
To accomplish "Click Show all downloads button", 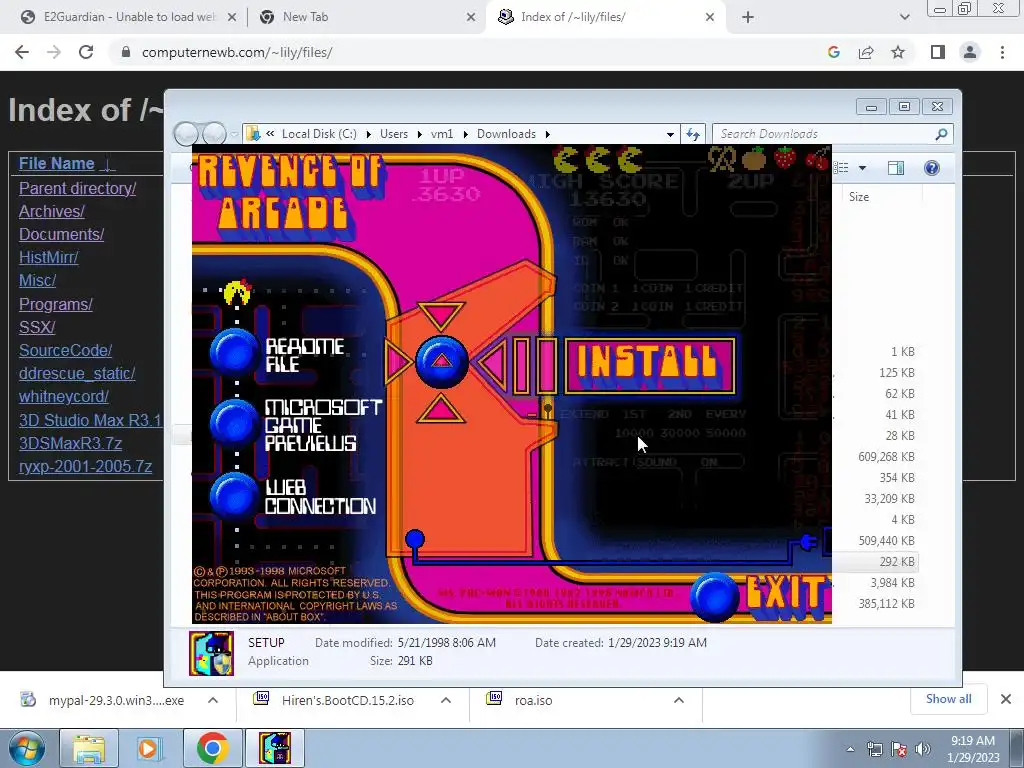I will (x=948, y=699).
